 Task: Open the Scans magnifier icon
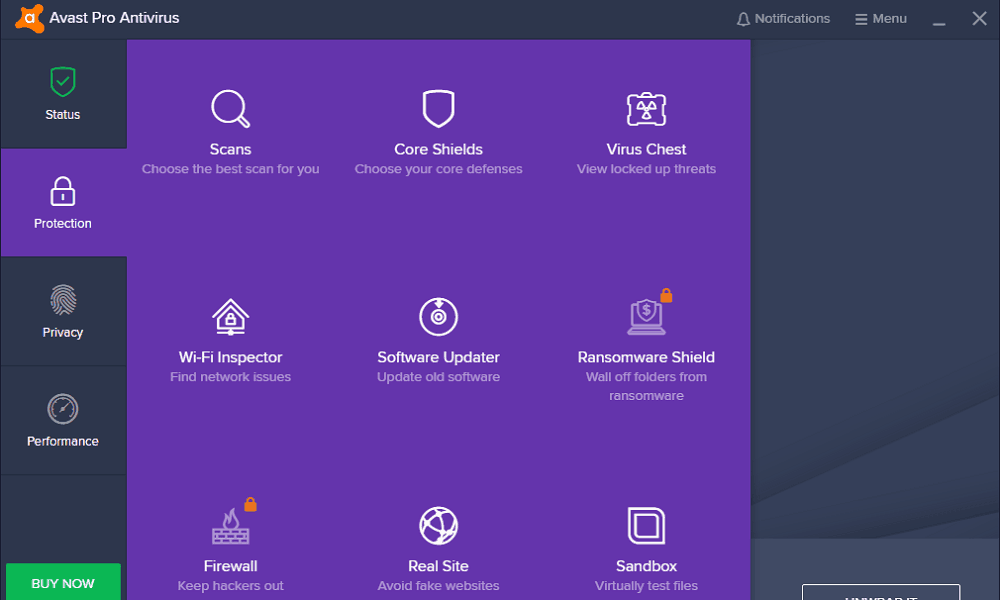[230, 108]
